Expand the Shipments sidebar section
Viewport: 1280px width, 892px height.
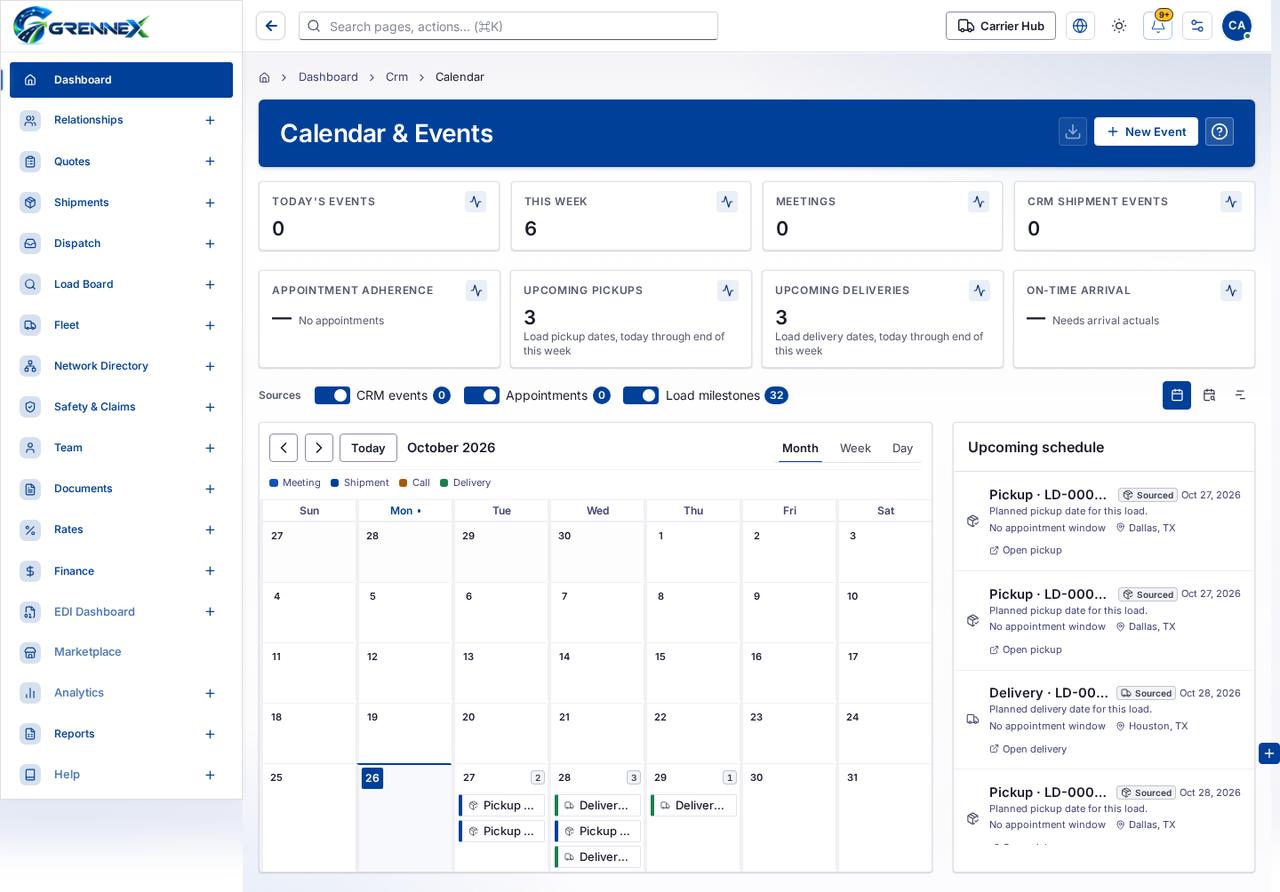click(x=210, y=203)
